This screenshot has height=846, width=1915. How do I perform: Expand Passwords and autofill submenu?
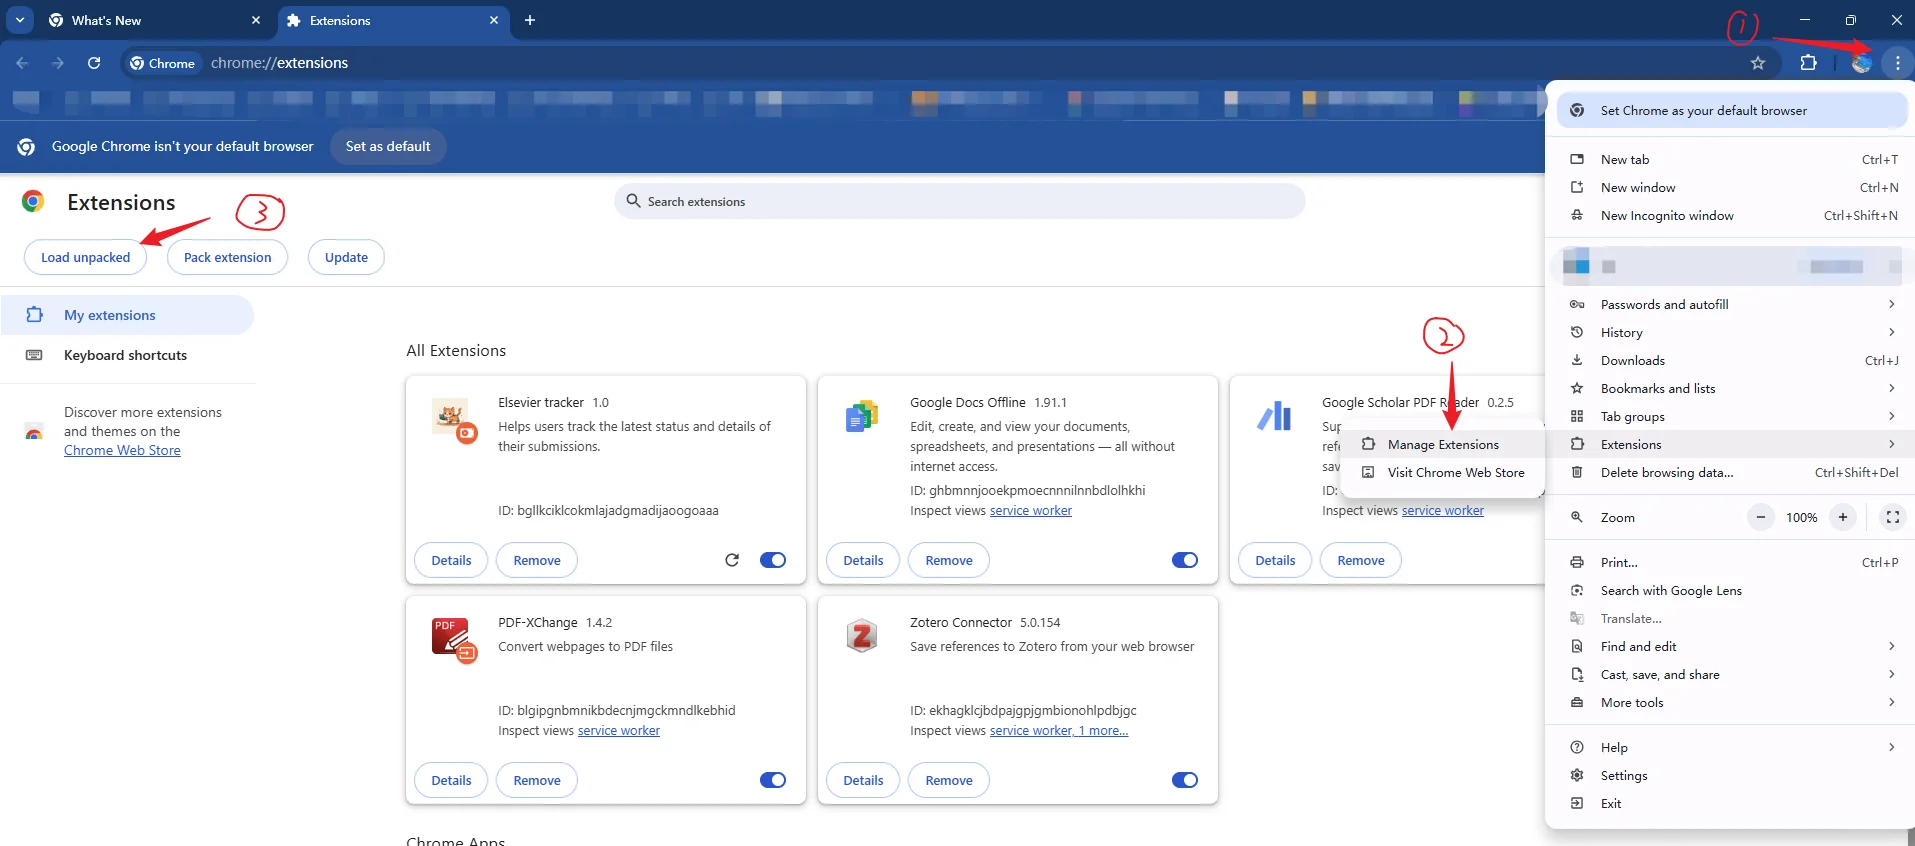pos(1731,305)
